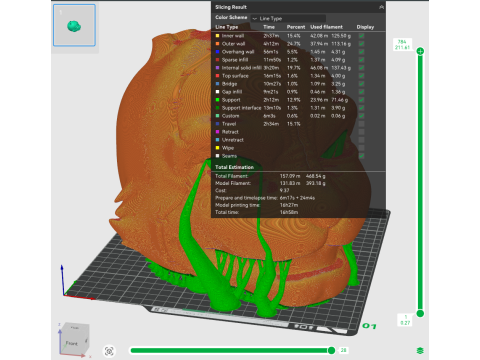
Task: Open the Color Scheme dropdown
Action: tap(288, 18)
